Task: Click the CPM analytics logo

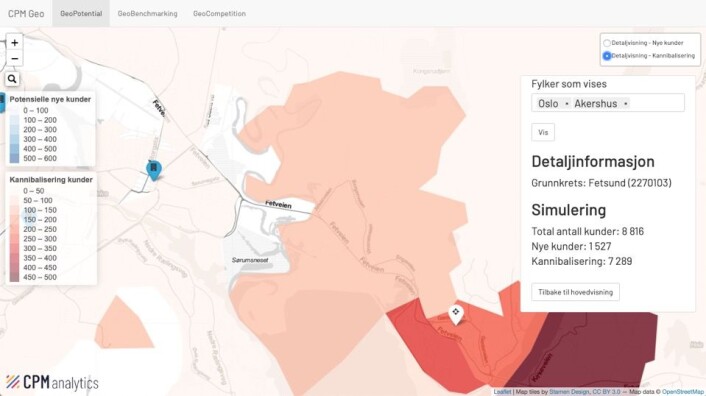Action: tap(52, 382)
